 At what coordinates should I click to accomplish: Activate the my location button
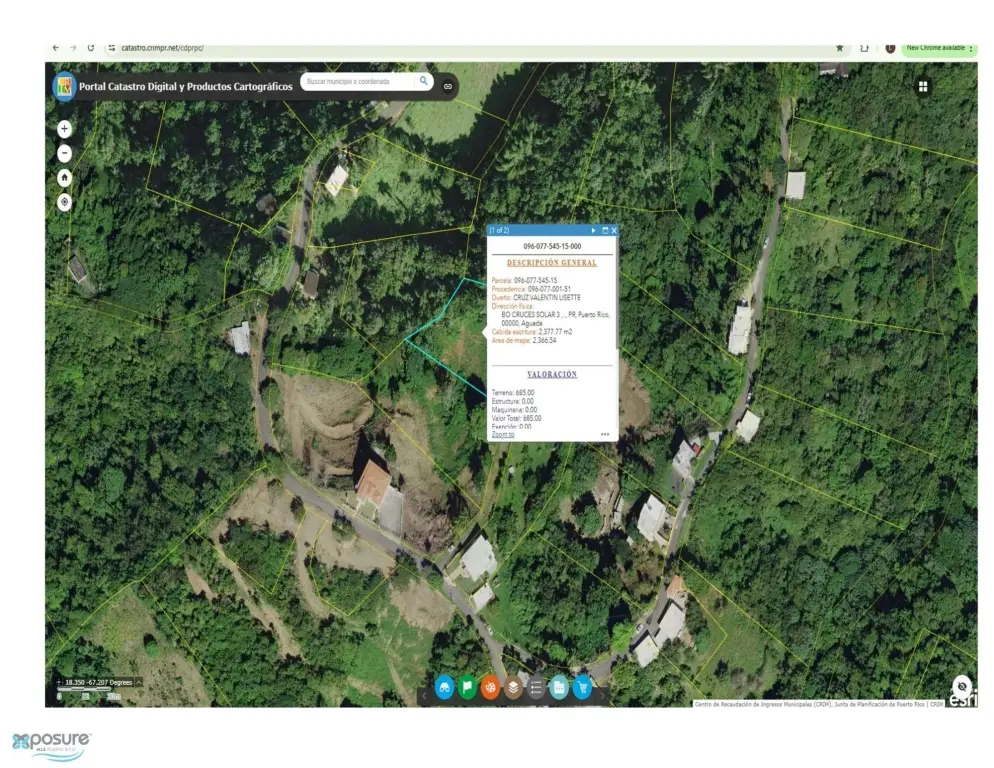(64, 202)
